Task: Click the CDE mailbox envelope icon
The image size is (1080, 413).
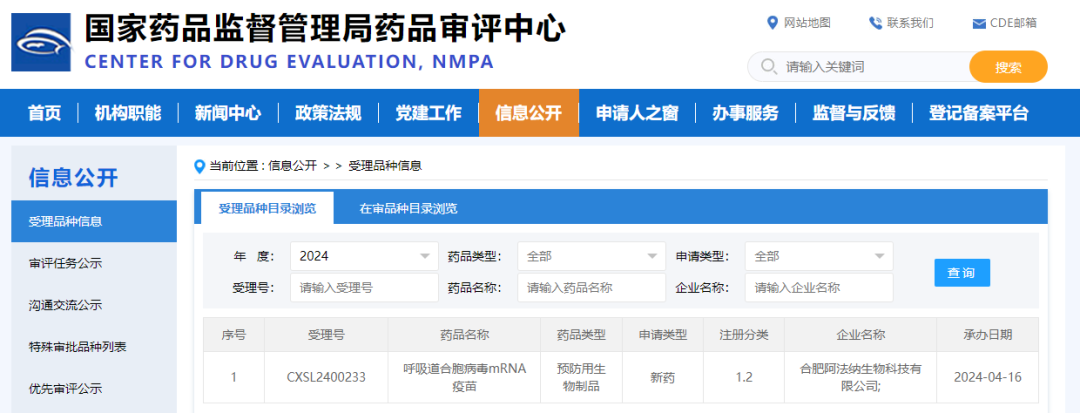Action: click(x=979, y=23)
